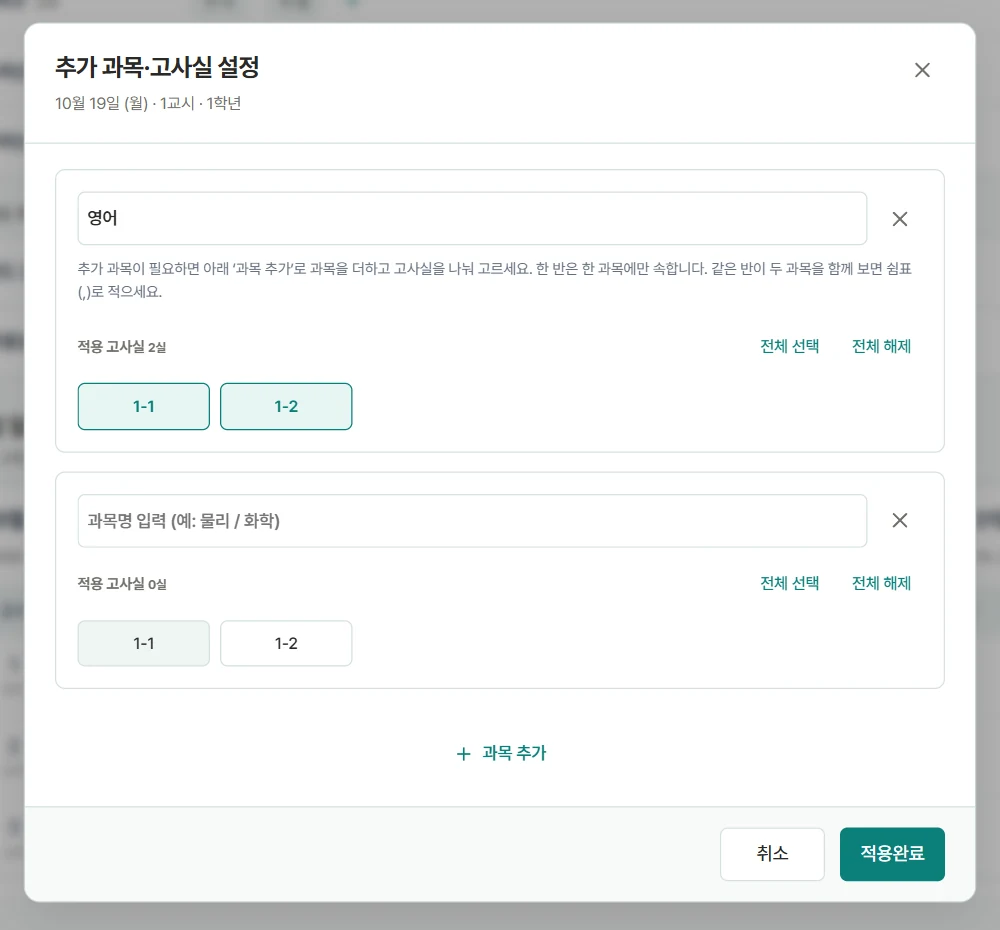This screenshot has height=930, width=1000.
Task: Click 전체 해제 for the second subject
Action: coord(881,583)
